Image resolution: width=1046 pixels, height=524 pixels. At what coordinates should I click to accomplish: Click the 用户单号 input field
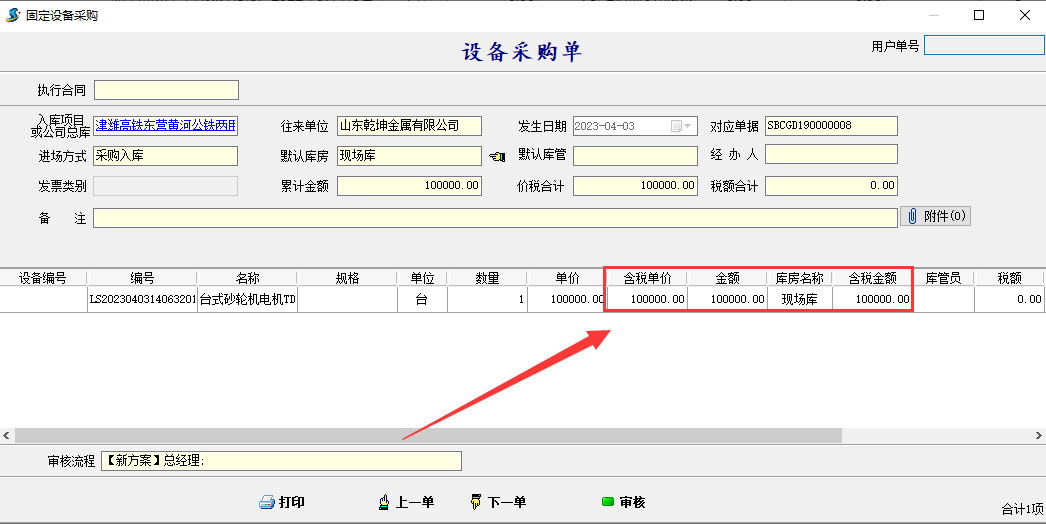tap(983, 45)
